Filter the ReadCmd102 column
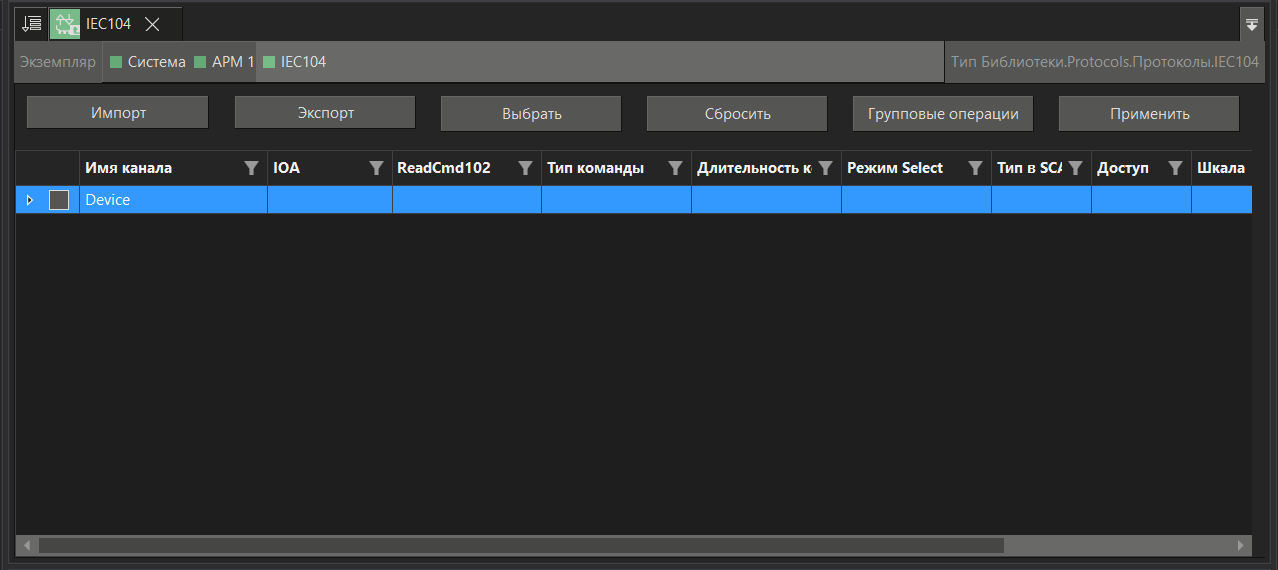 pos(525,169)
